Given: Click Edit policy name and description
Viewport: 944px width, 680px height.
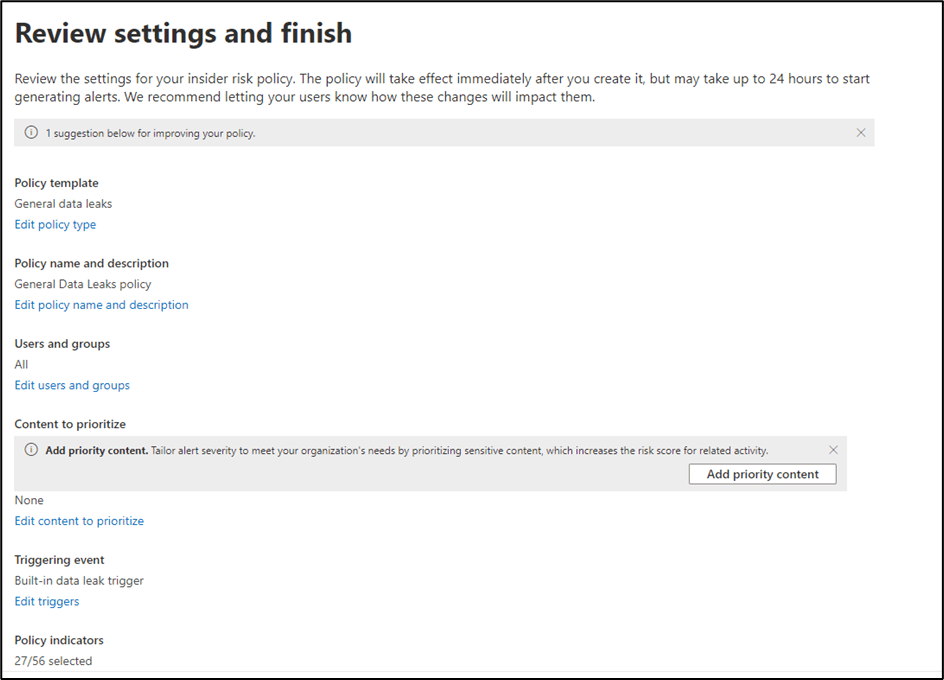Looking at the screenshot, I should 101,305.
